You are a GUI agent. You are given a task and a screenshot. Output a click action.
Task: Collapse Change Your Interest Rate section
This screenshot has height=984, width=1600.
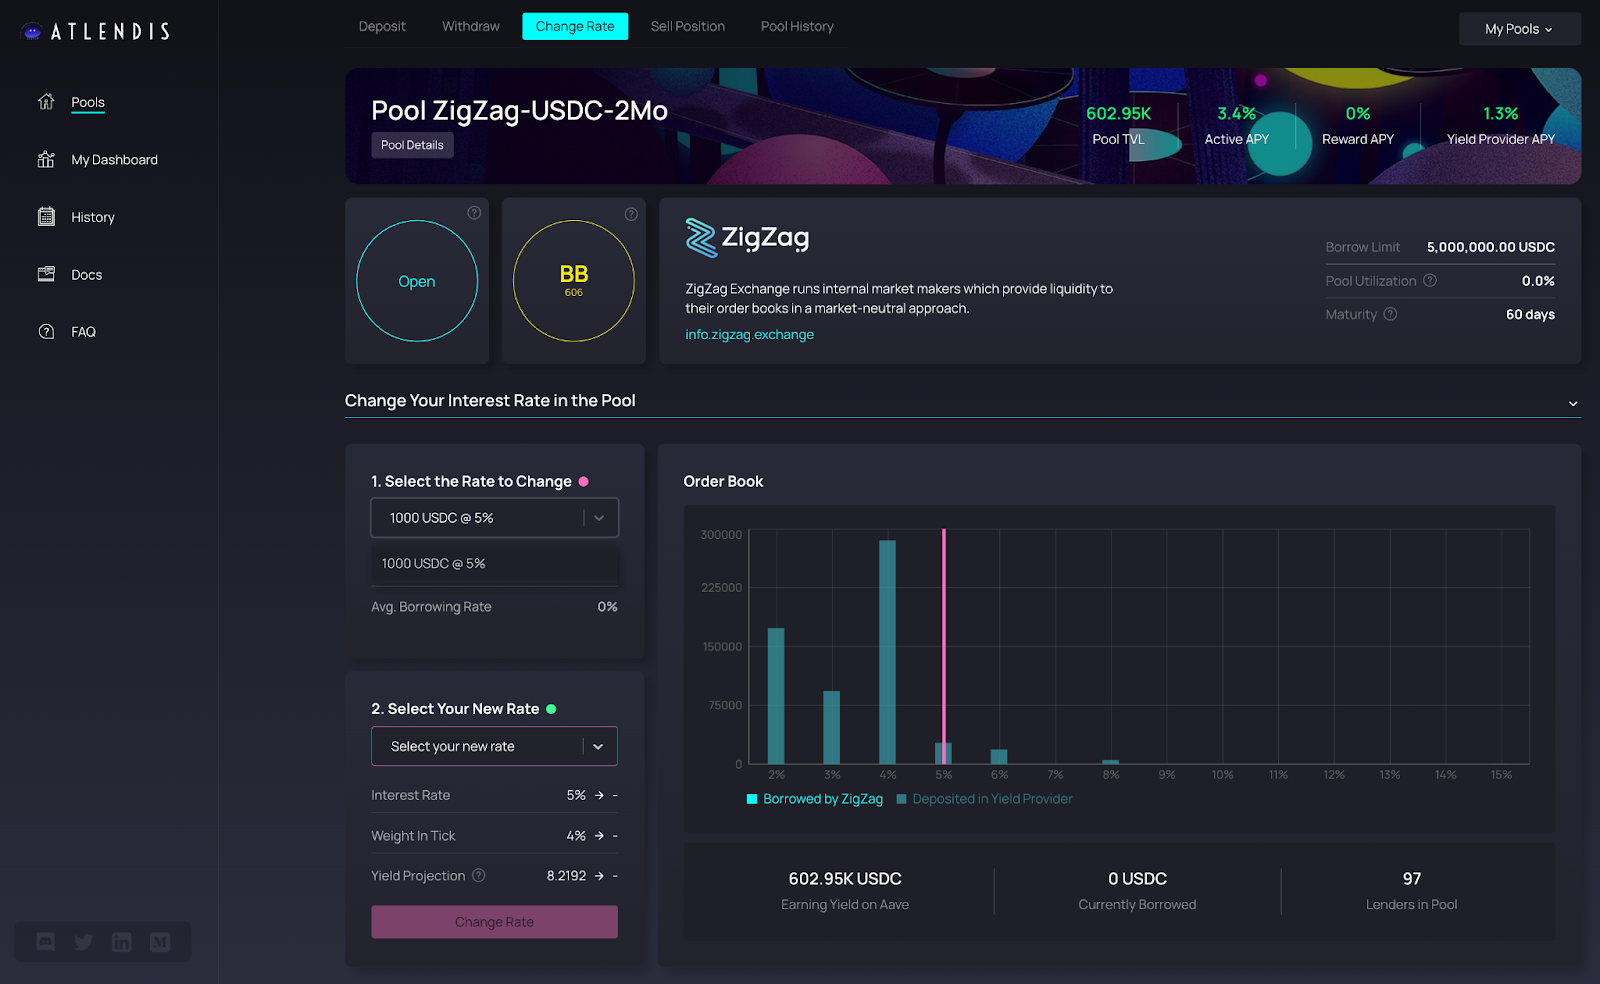[x=1573, y=403]
